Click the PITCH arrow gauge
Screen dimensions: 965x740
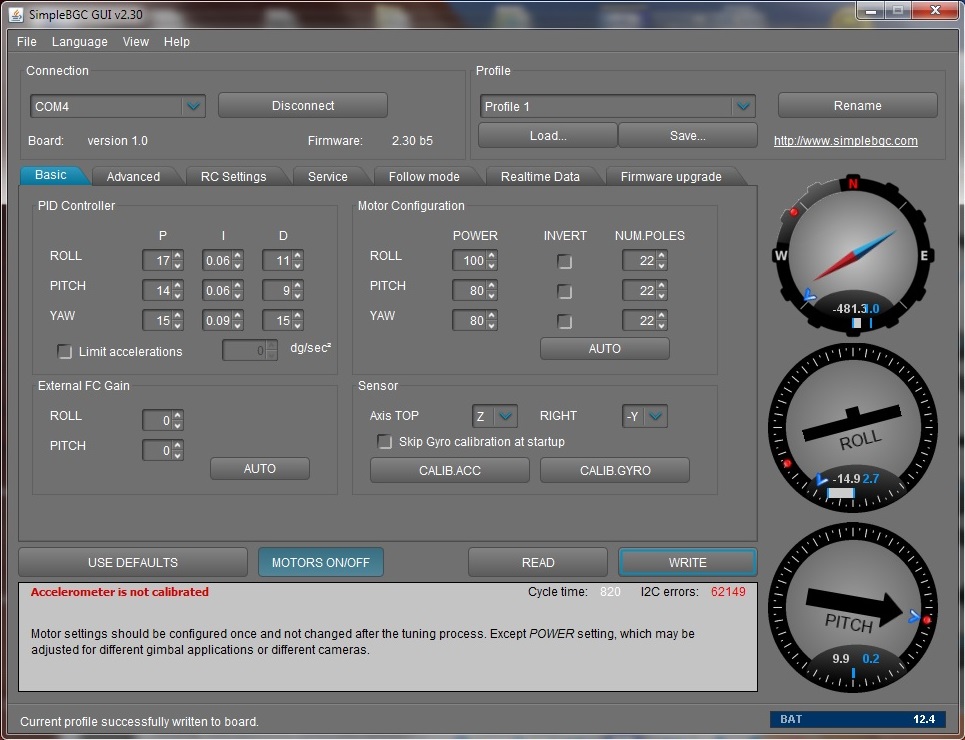click(x=853, y=612)
